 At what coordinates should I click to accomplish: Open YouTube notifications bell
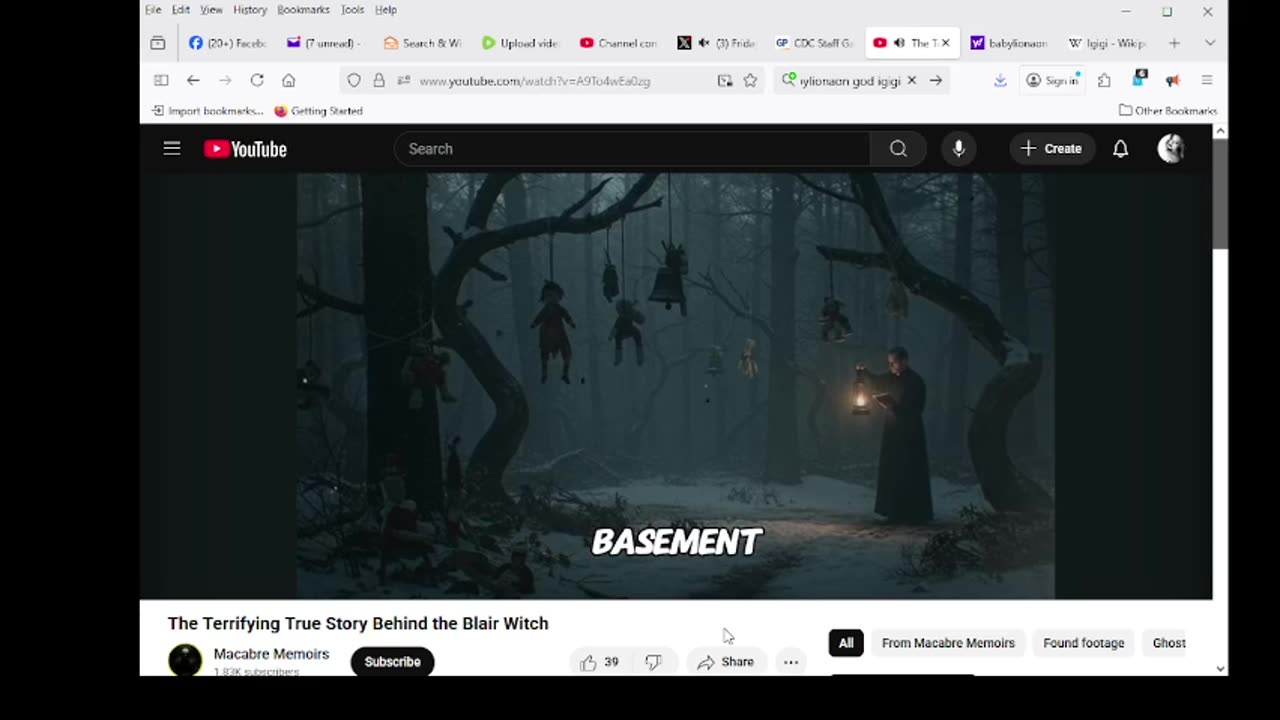point(1121,149)
